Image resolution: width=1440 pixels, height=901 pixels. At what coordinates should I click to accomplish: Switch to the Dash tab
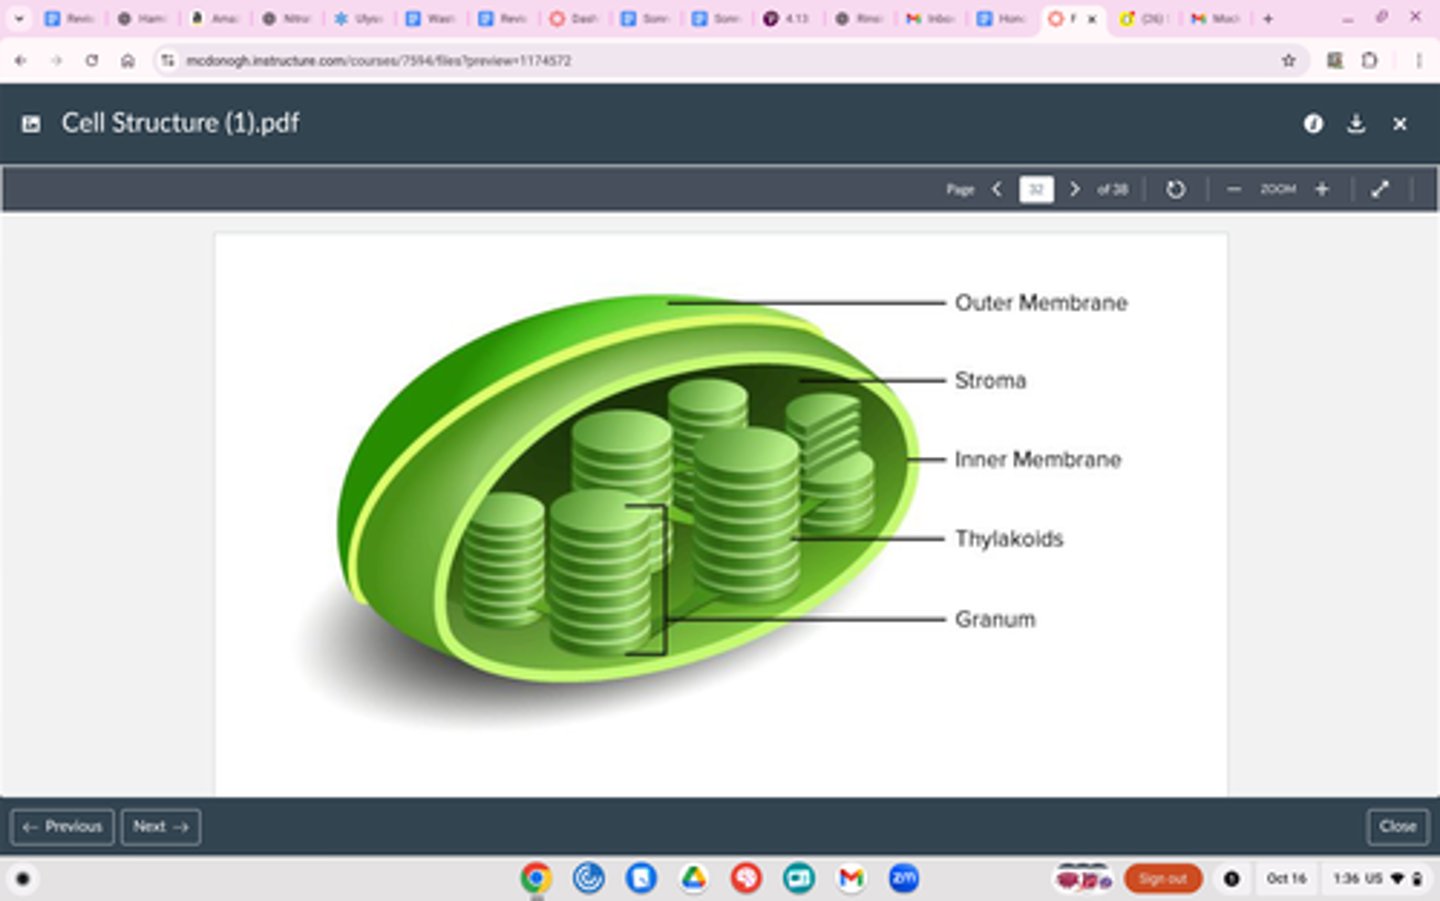click(x=573, y=18)
